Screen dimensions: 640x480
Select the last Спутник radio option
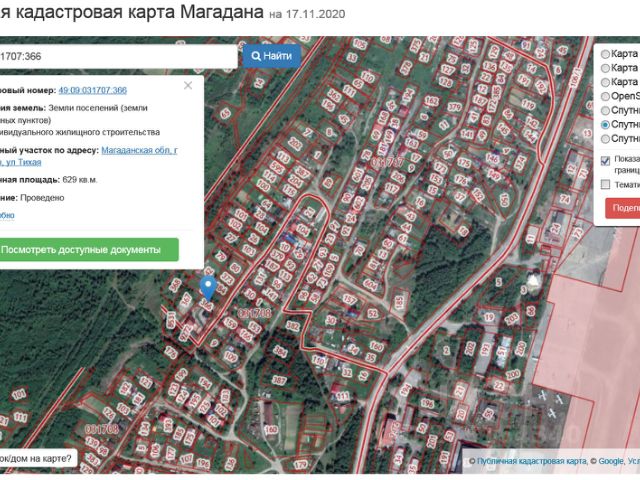click(605, 139)
